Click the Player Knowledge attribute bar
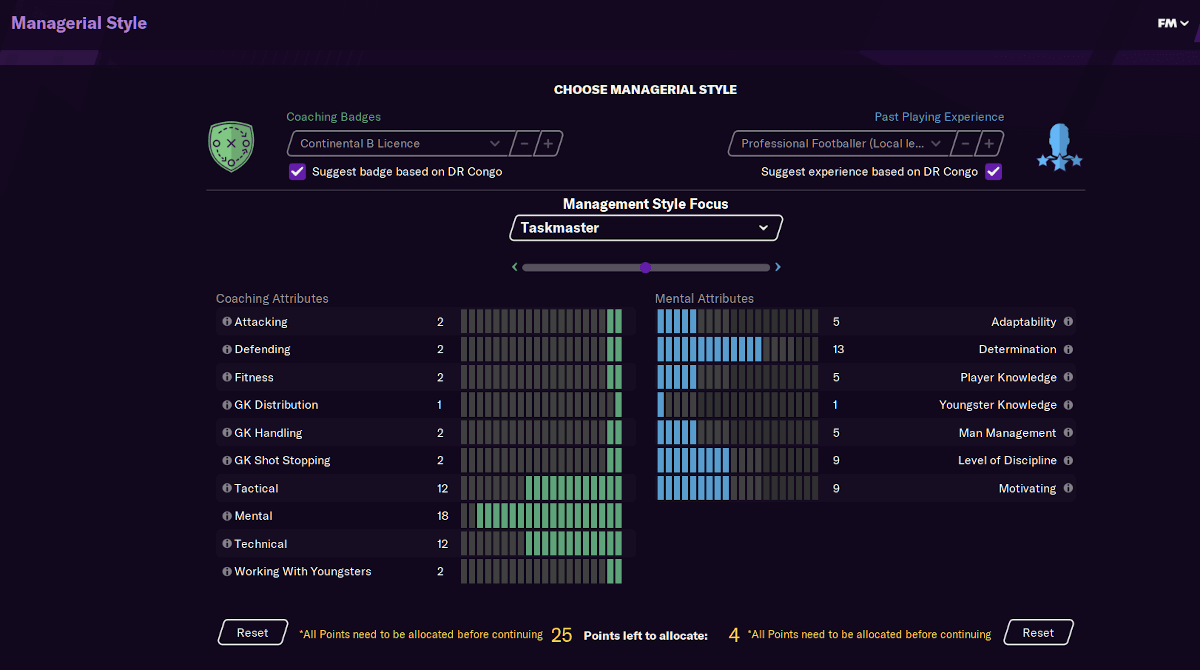Viewport: 1200px width, 670px height. [x=737, y=378]
